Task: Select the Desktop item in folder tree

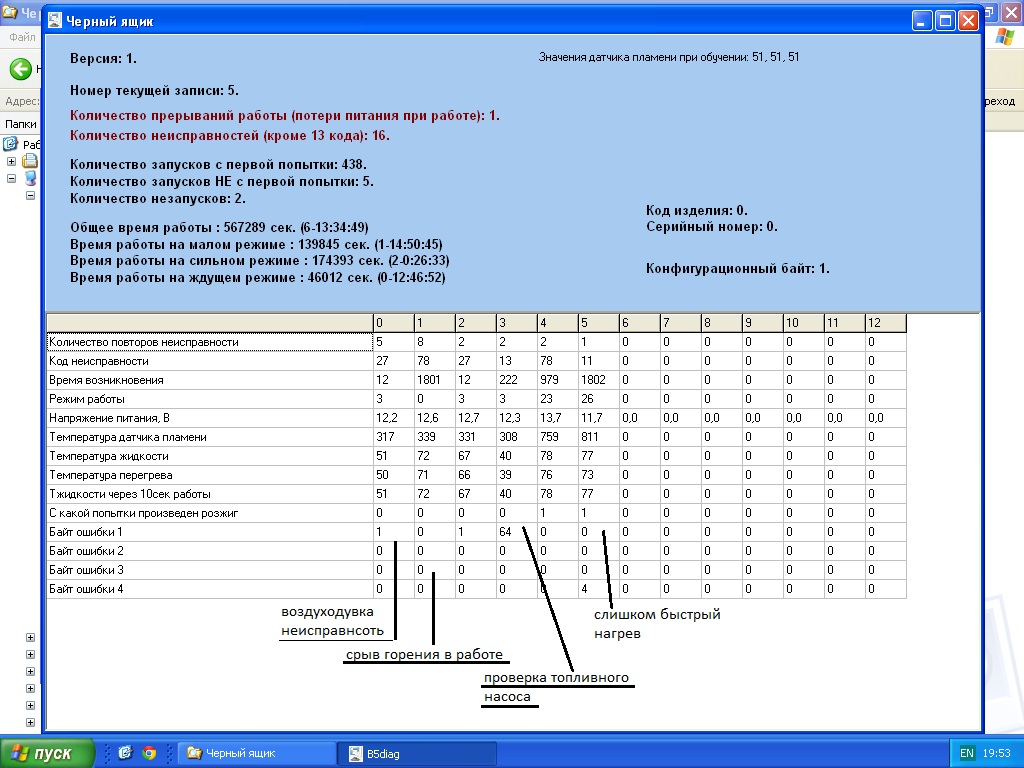Action: pyautogui.click(x=21, y=144)
